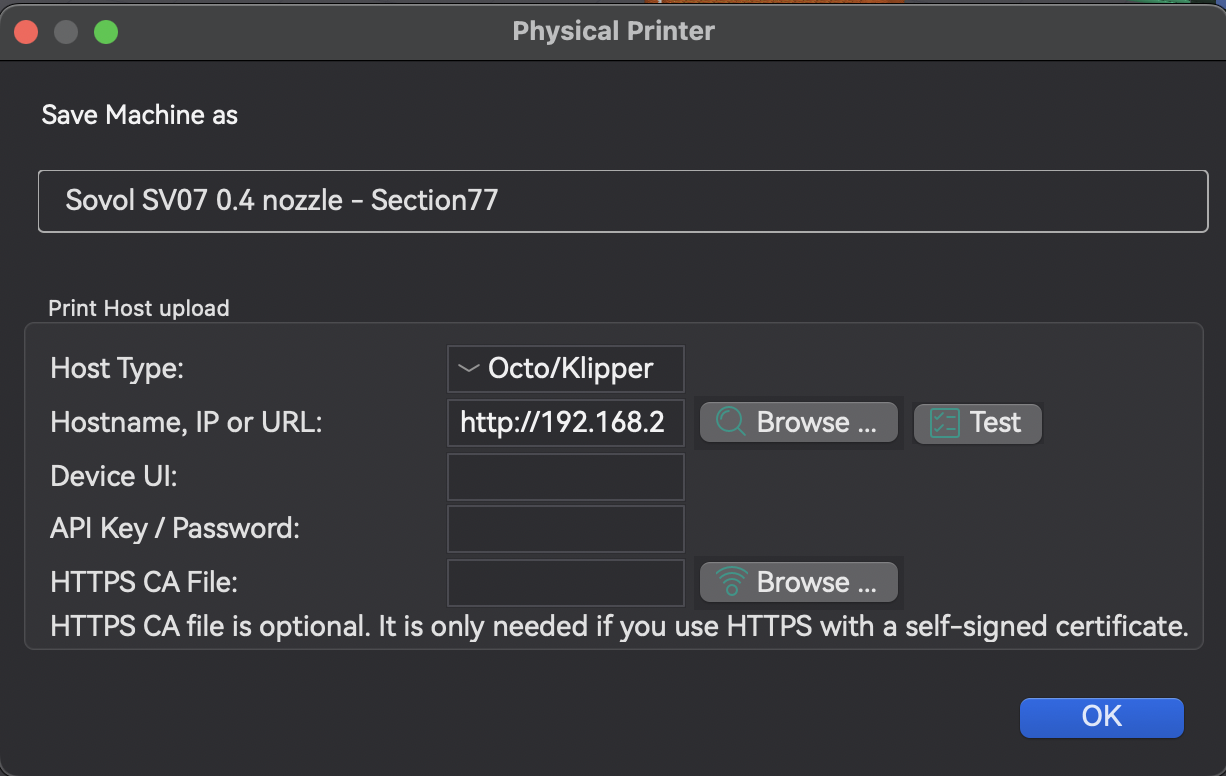Viewport: 1226px width, 776px height.
Task: Click the chevron icon in Host Type selector
Action: pos(469,368)
